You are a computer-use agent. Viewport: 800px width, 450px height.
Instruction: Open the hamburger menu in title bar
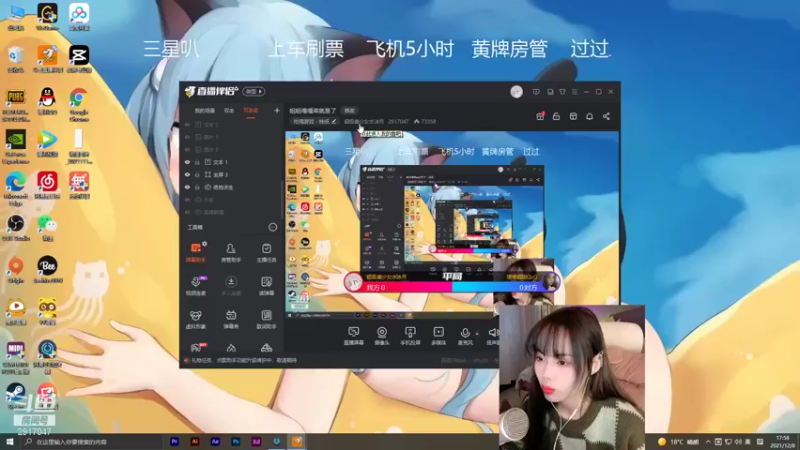[574, 92]
